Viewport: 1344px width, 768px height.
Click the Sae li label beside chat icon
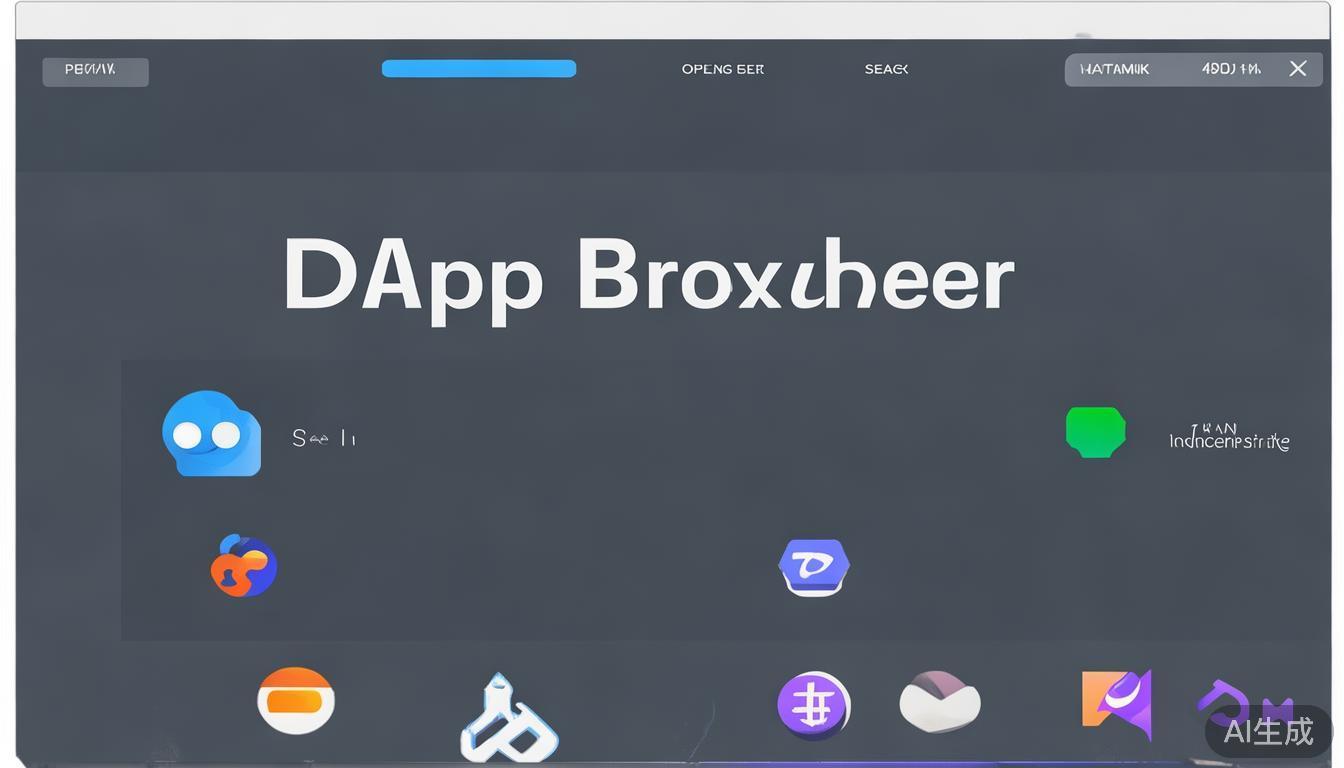pos(323,438)
